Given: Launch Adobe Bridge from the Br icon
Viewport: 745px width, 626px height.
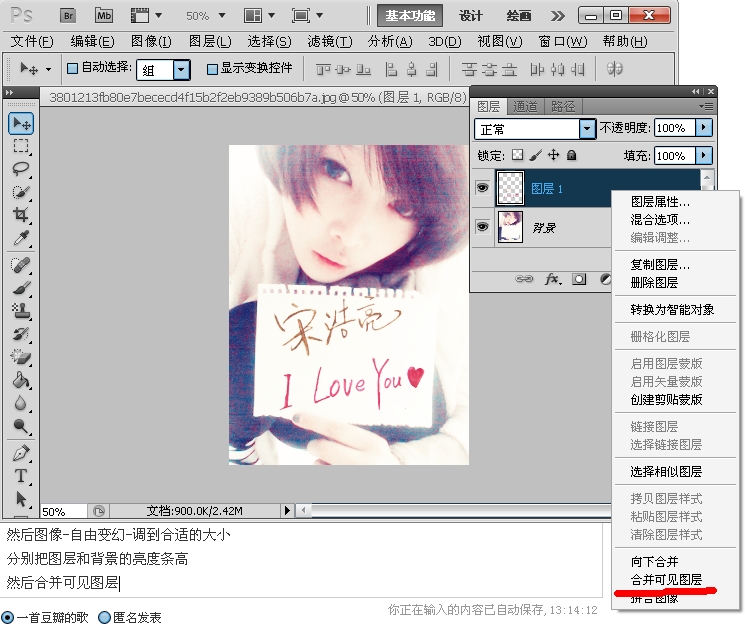Looking at the screenshot, I should click(68, 15).
